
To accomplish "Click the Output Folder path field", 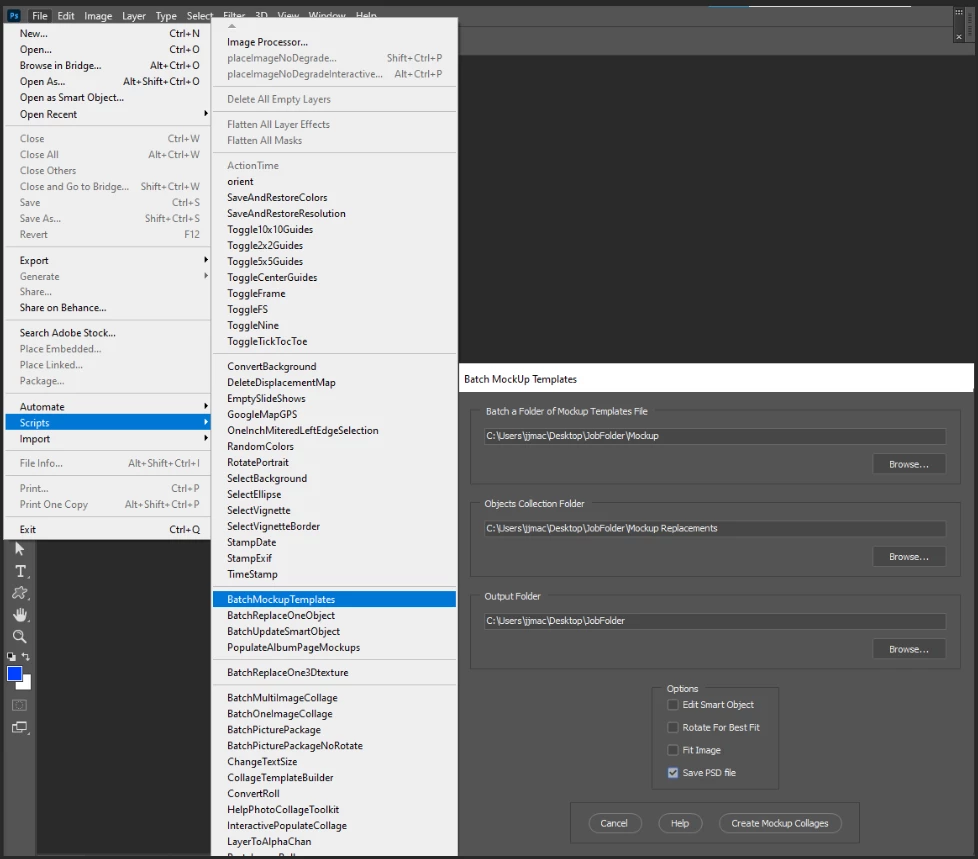I will (715, 621).
